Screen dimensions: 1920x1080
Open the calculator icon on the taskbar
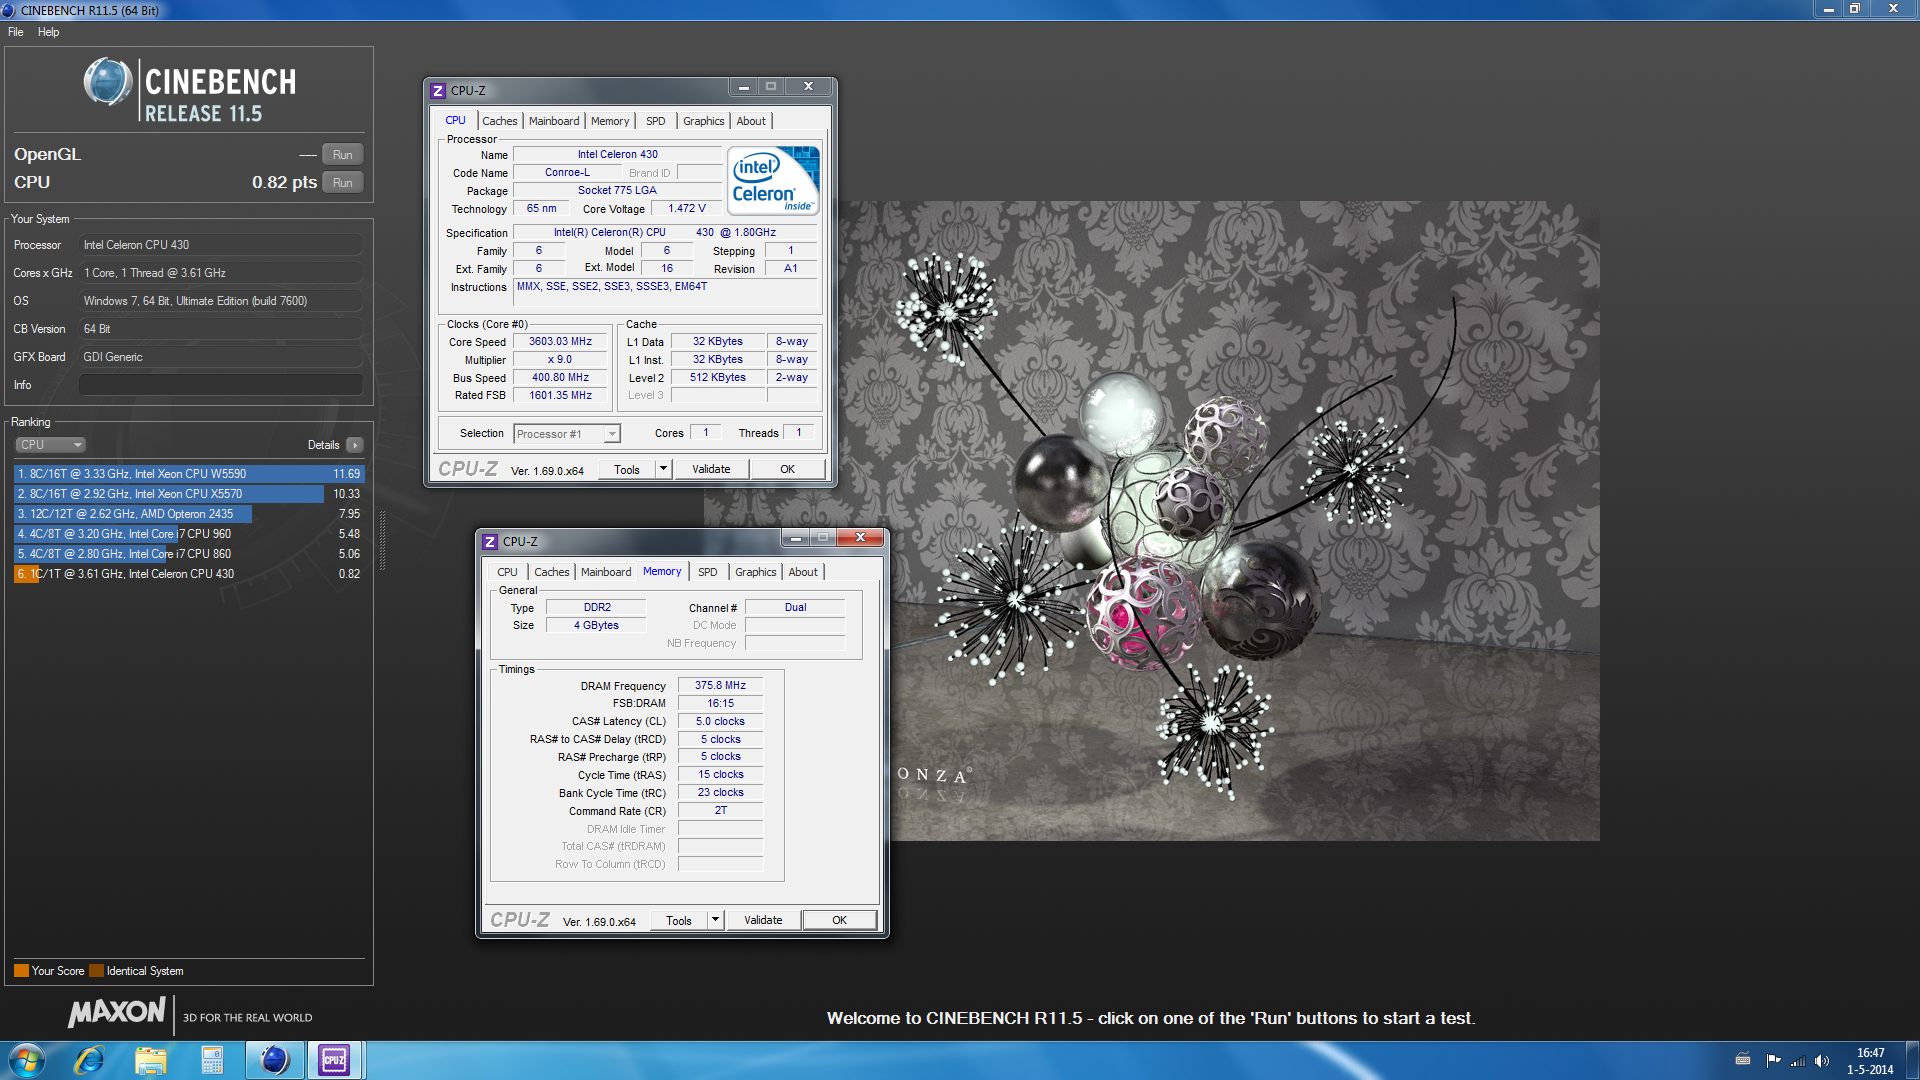click(x=212, y=1060)
